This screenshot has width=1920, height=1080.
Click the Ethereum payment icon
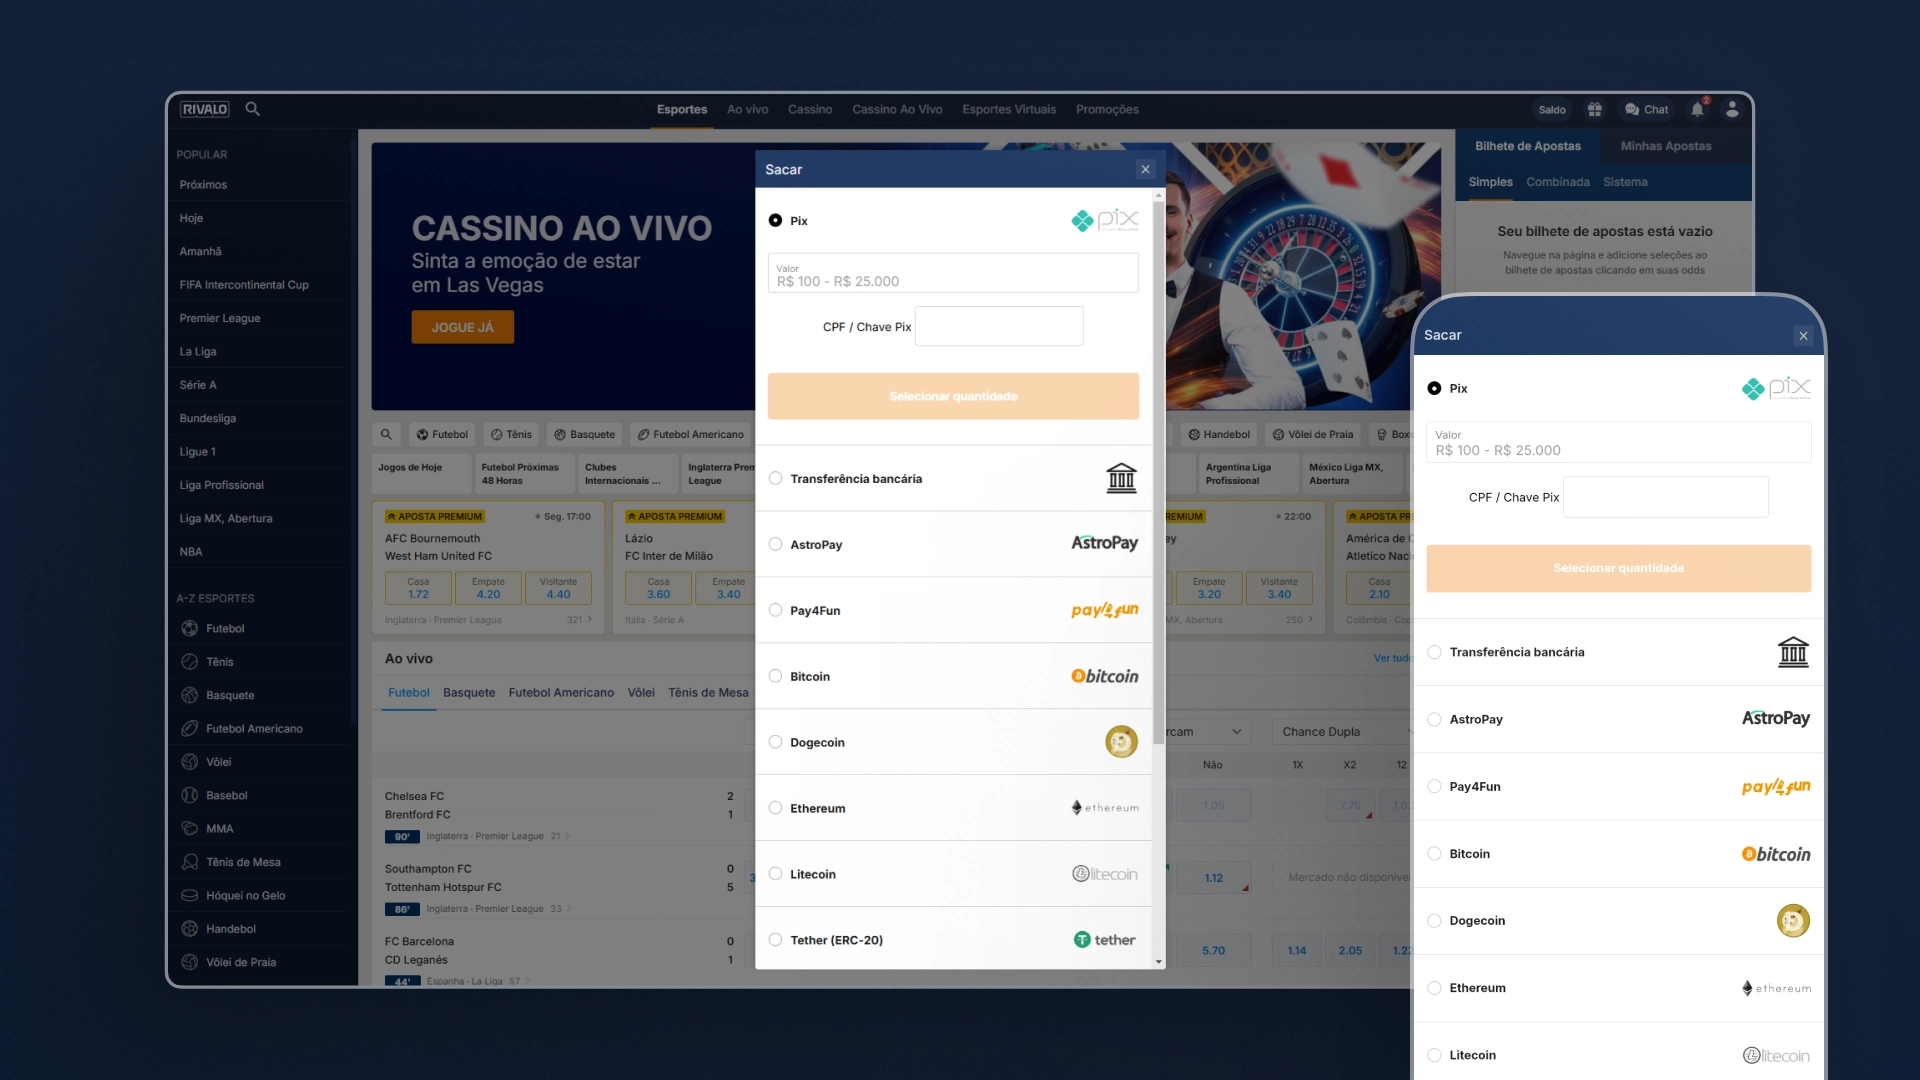click(1104, 807)
